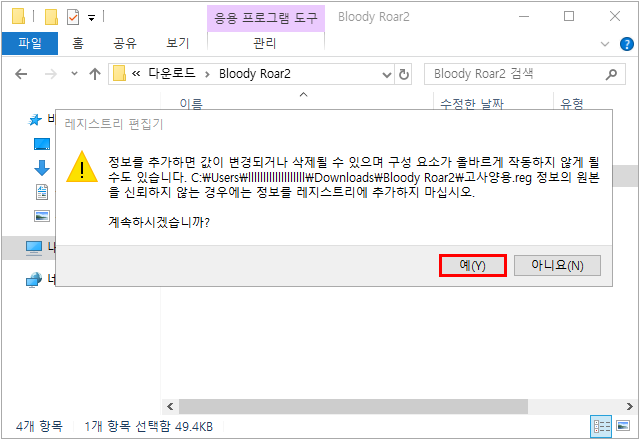Switch to details view icon
This screenshot has width=640, height=440.
(x=601, y=426)
